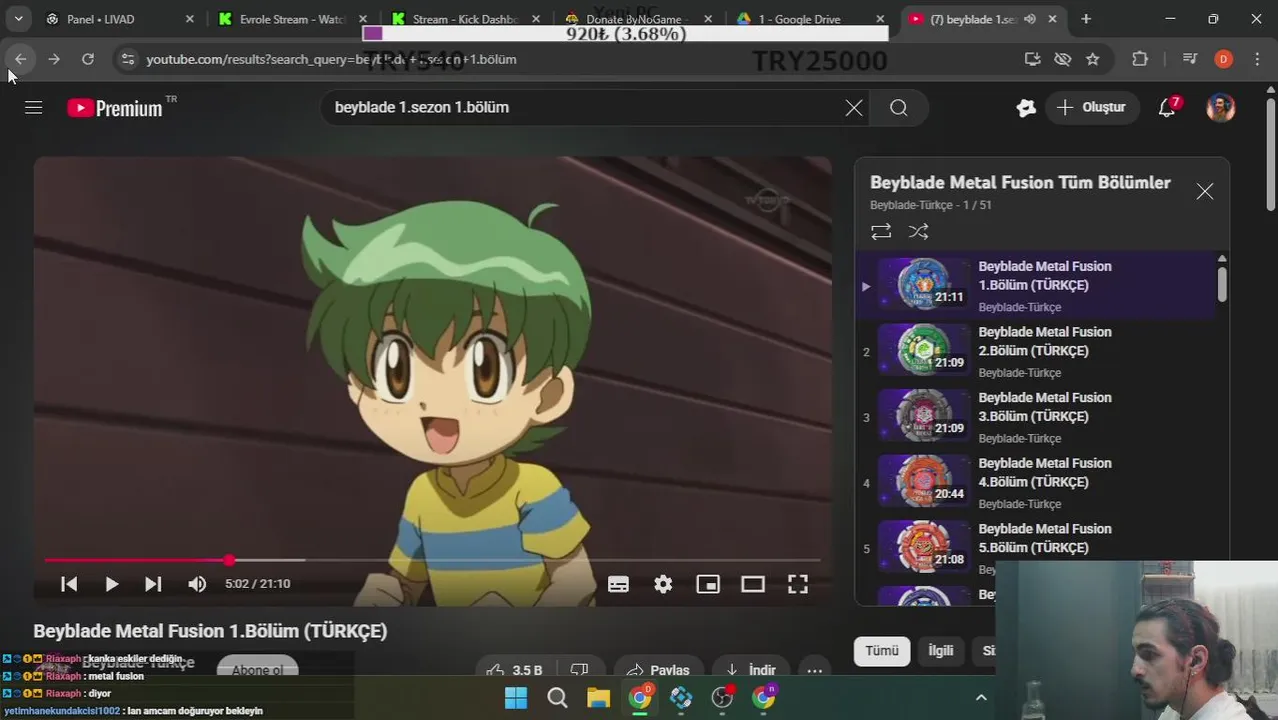Open the site information icon in address bar

(x=127, y=59)
